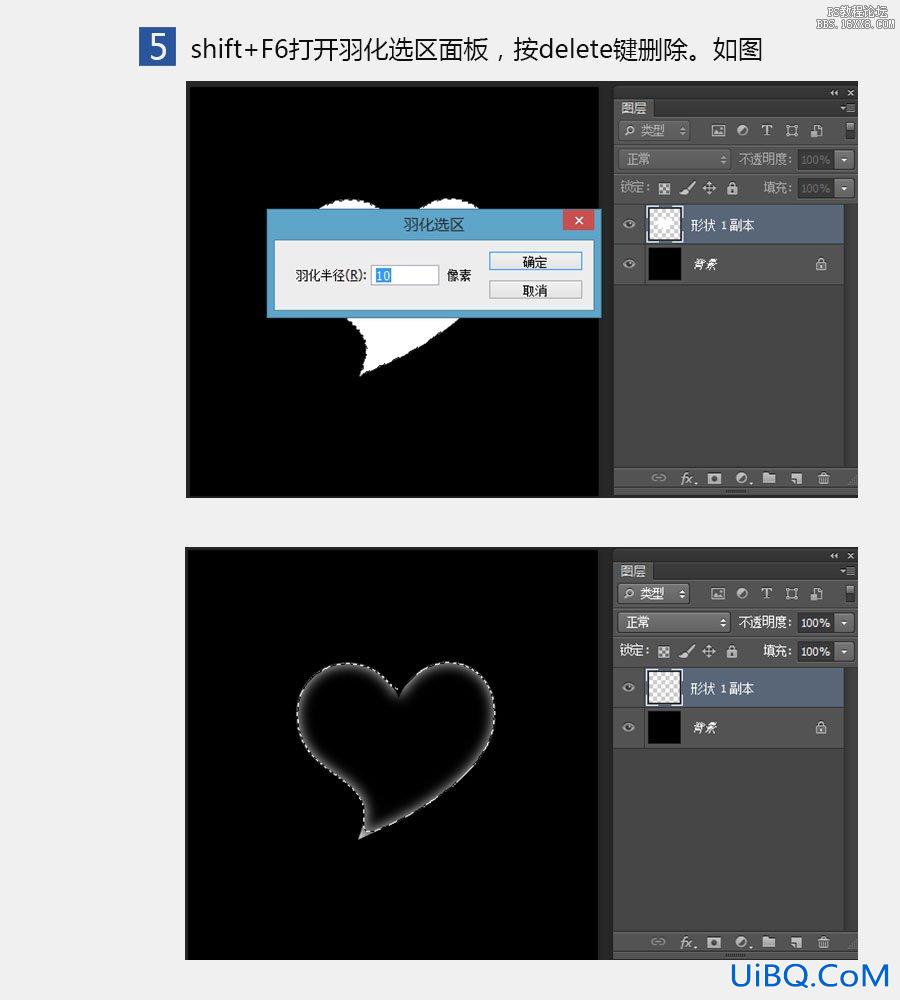Hide 背景 layer in lower Layers panel
The image size is (900, 1000).
[629, 727]
